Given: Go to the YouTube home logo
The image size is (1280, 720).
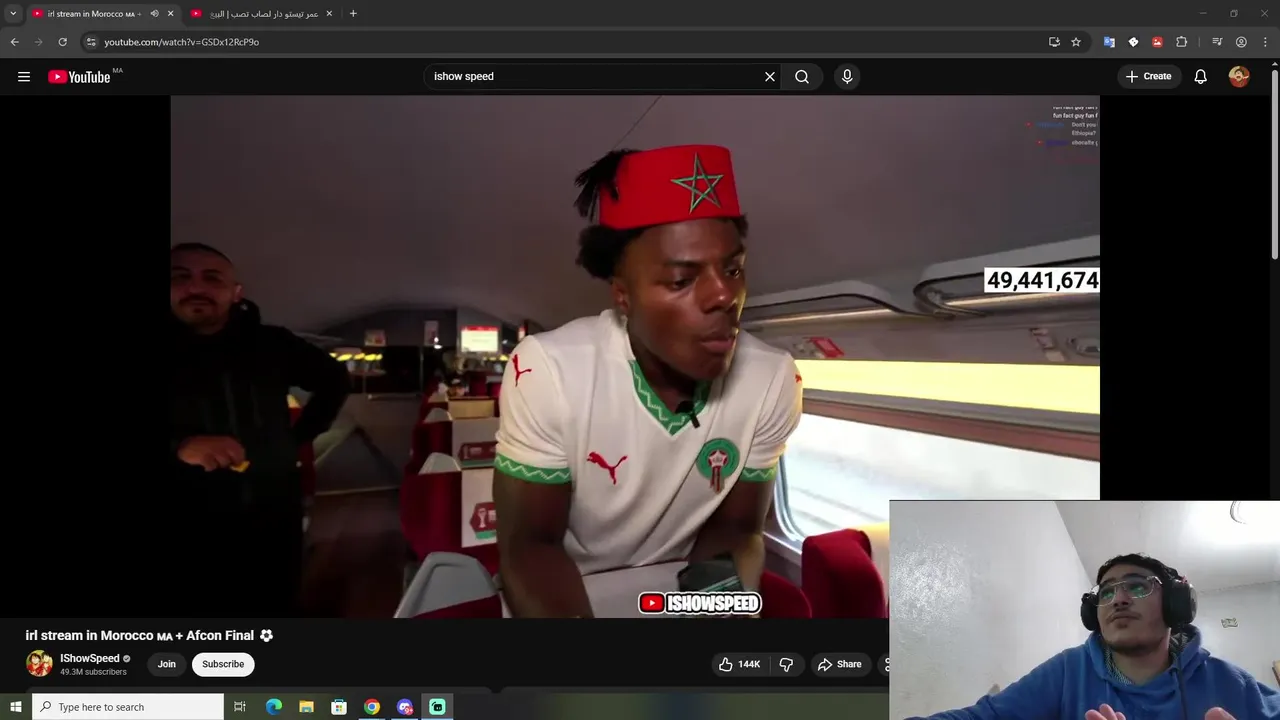Looking at the screenshot, I should click(79, 77).
